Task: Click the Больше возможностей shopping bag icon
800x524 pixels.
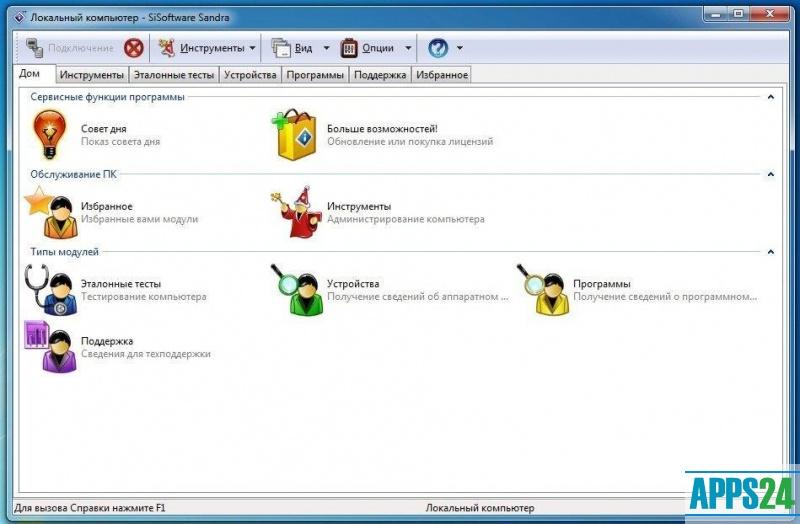Action: [294, 135]
